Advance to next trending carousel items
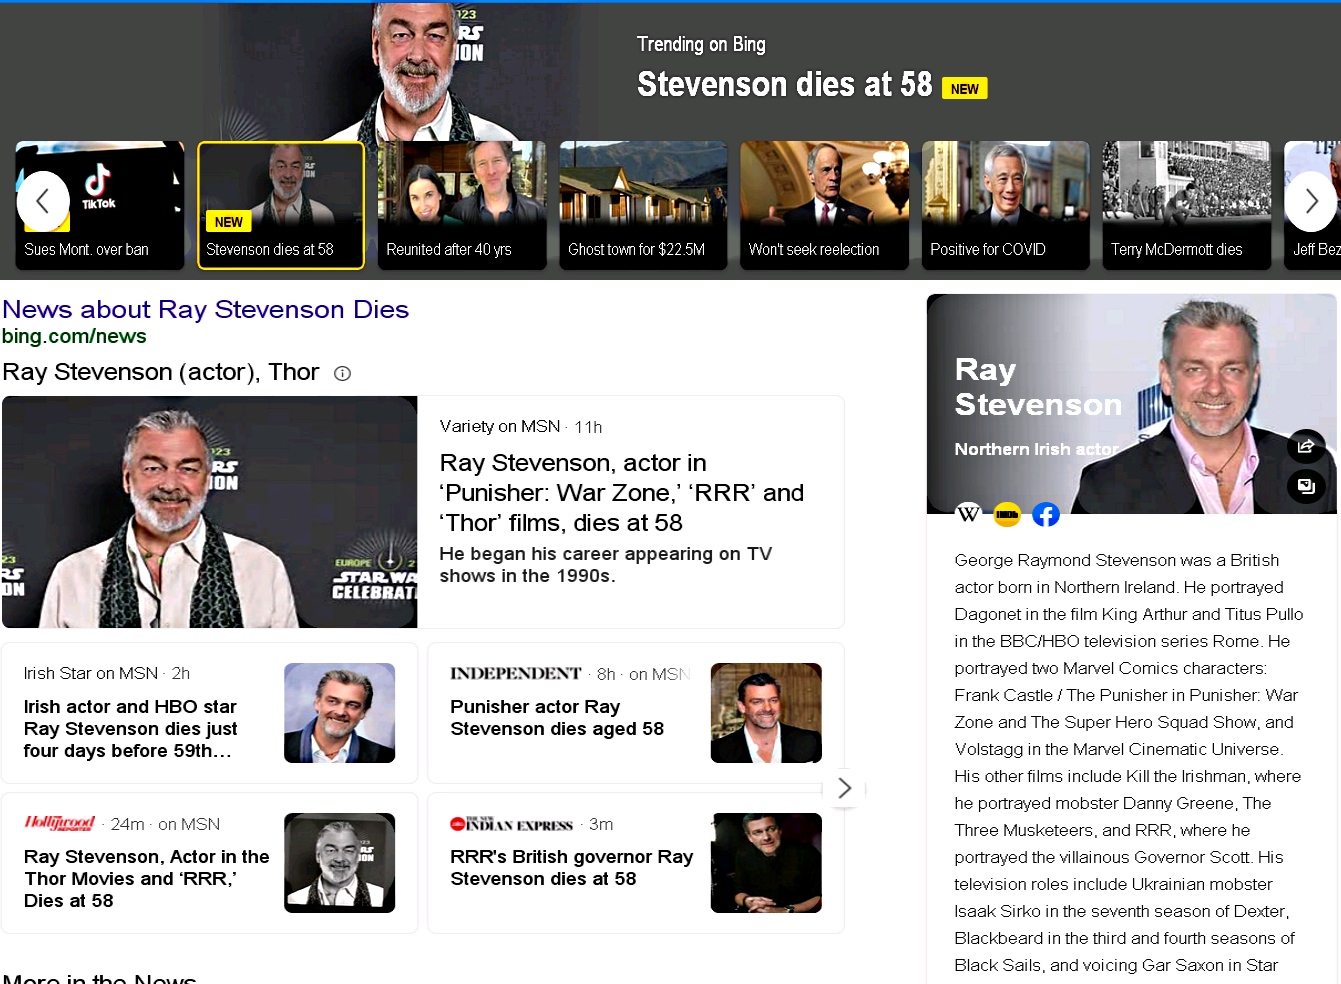This screenshot has height=984, width=1341. coord(1311,201)
